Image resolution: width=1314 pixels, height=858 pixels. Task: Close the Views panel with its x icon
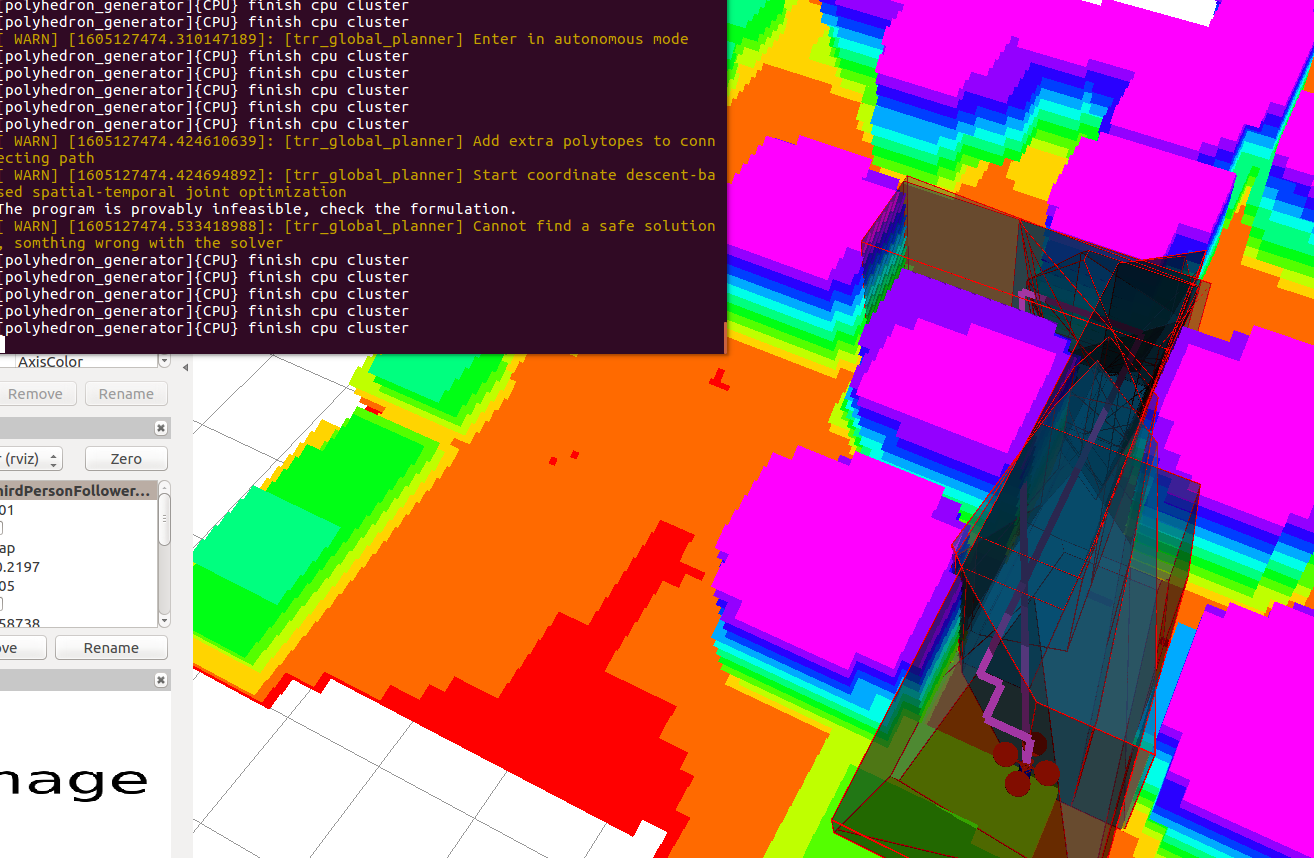click(x=161, y=427)
